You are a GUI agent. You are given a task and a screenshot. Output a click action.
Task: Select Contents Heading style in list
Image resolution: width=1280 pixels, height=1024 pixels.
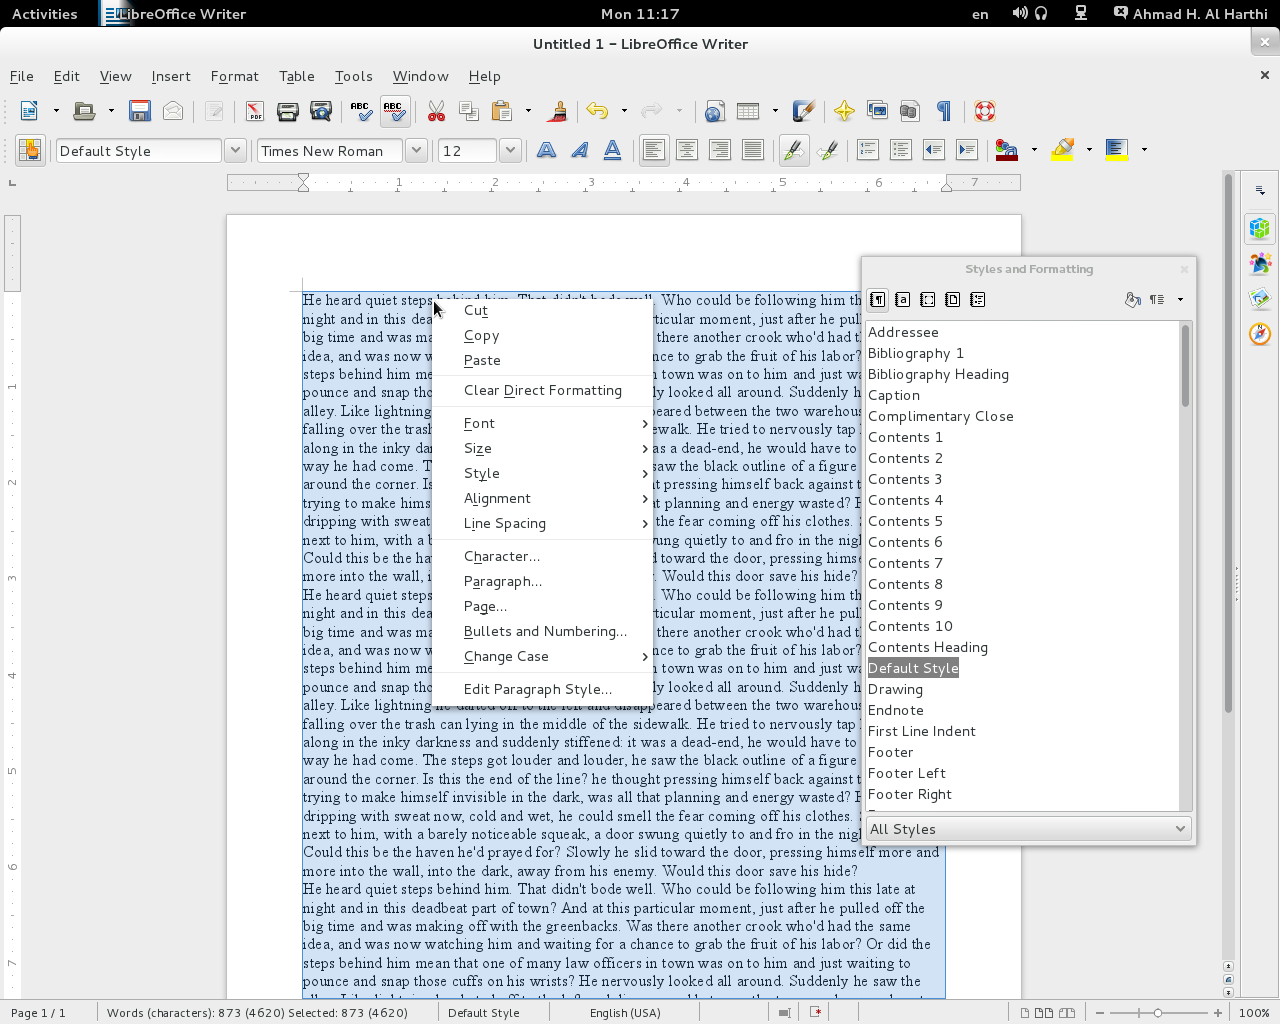tap(927, 647)
